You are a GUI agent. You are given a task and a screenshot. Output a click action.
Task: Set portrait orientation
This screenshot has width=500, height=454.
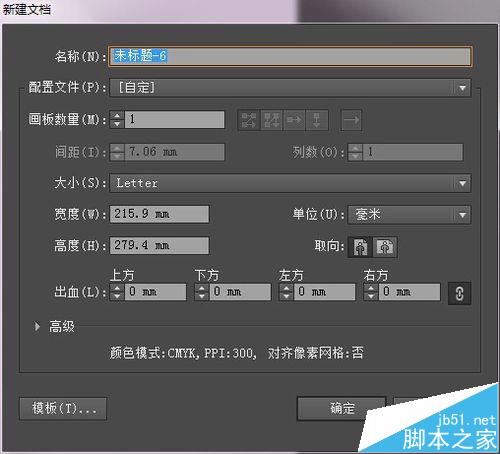[360, 247]
